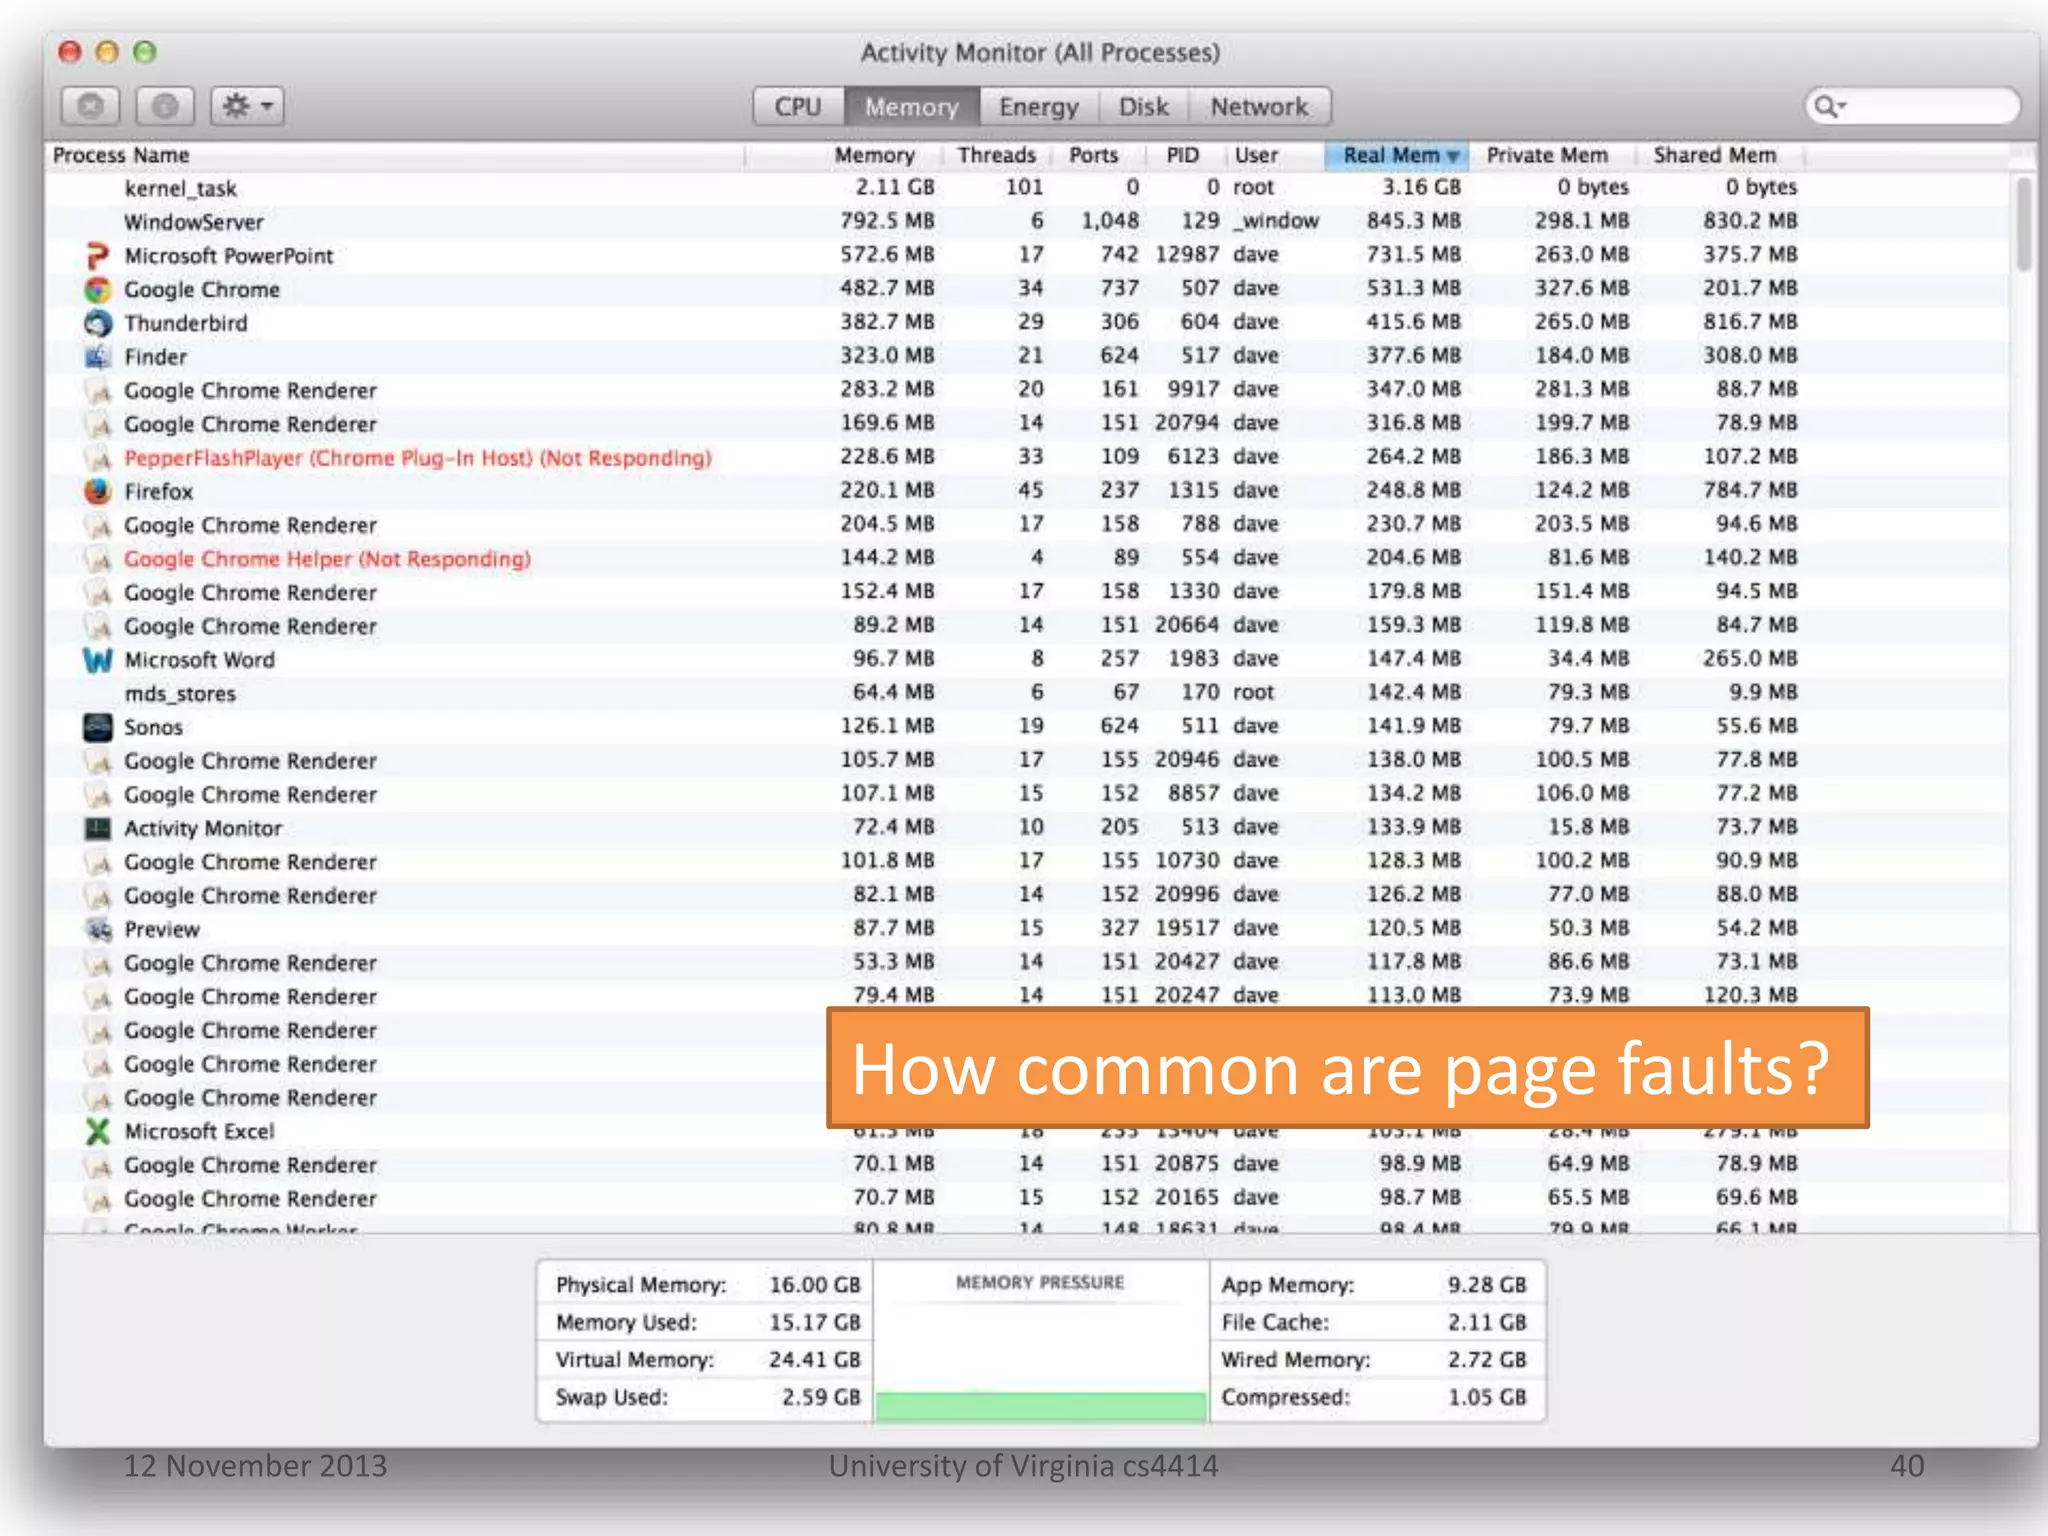Screen dimensions: 2048x1536
Task: Select the kernel_task process row
Action: click(1027, 189)
